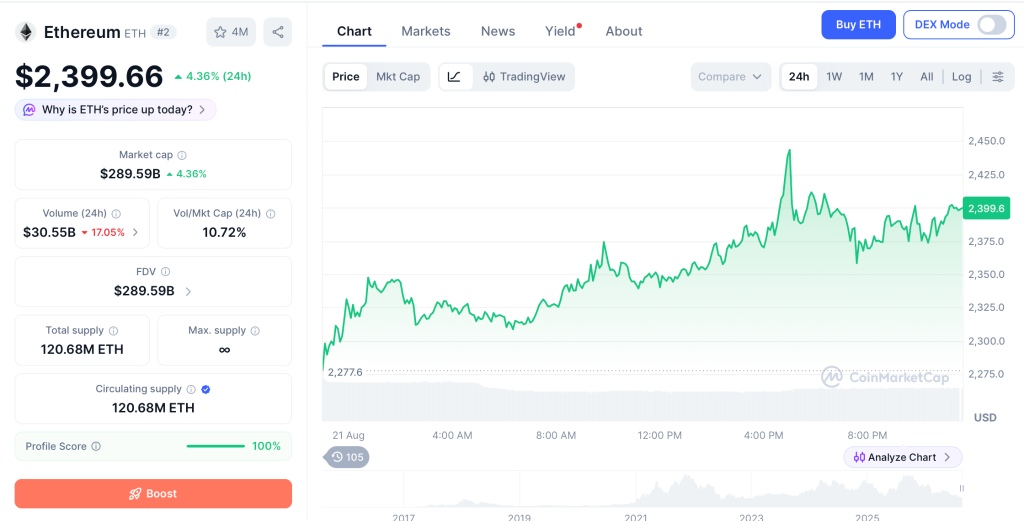This screenshot has width=1024, height=521.
Task: Open Max. supply info icon
Action: point(255,331)
